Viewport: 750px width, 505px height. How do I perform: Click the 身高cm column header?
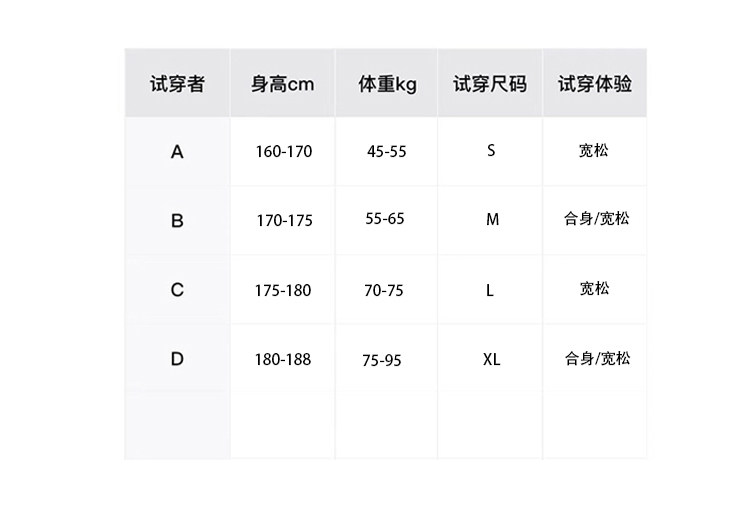pyautogui.click(x=282, y=84)
